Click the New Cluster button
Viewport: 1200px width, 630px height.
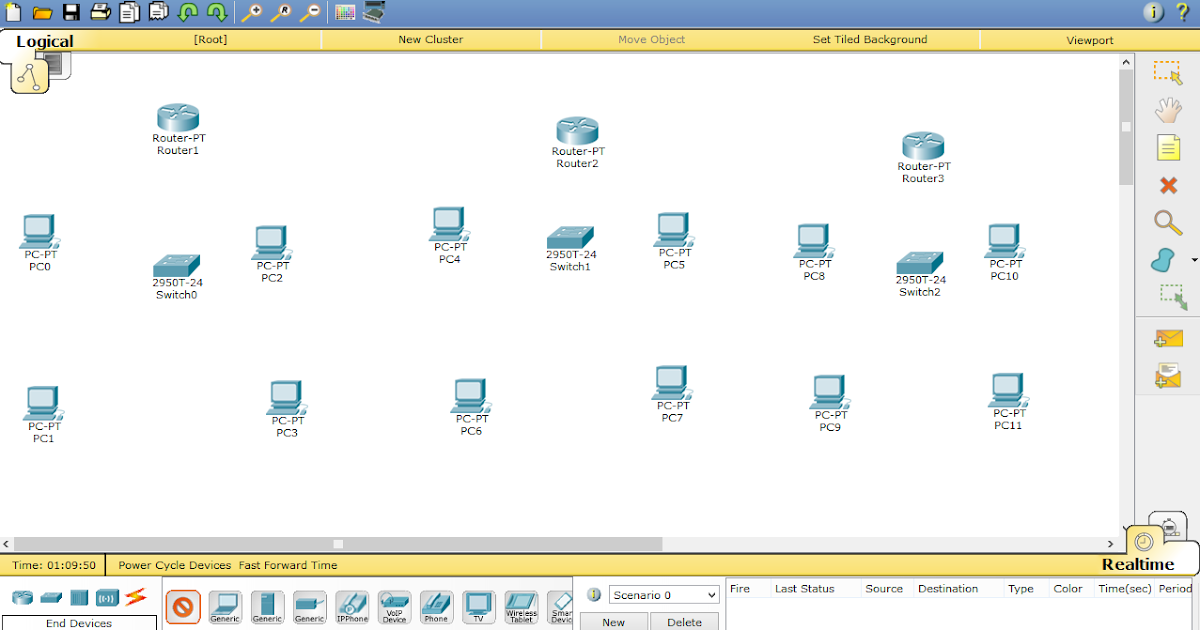point(431,40)
